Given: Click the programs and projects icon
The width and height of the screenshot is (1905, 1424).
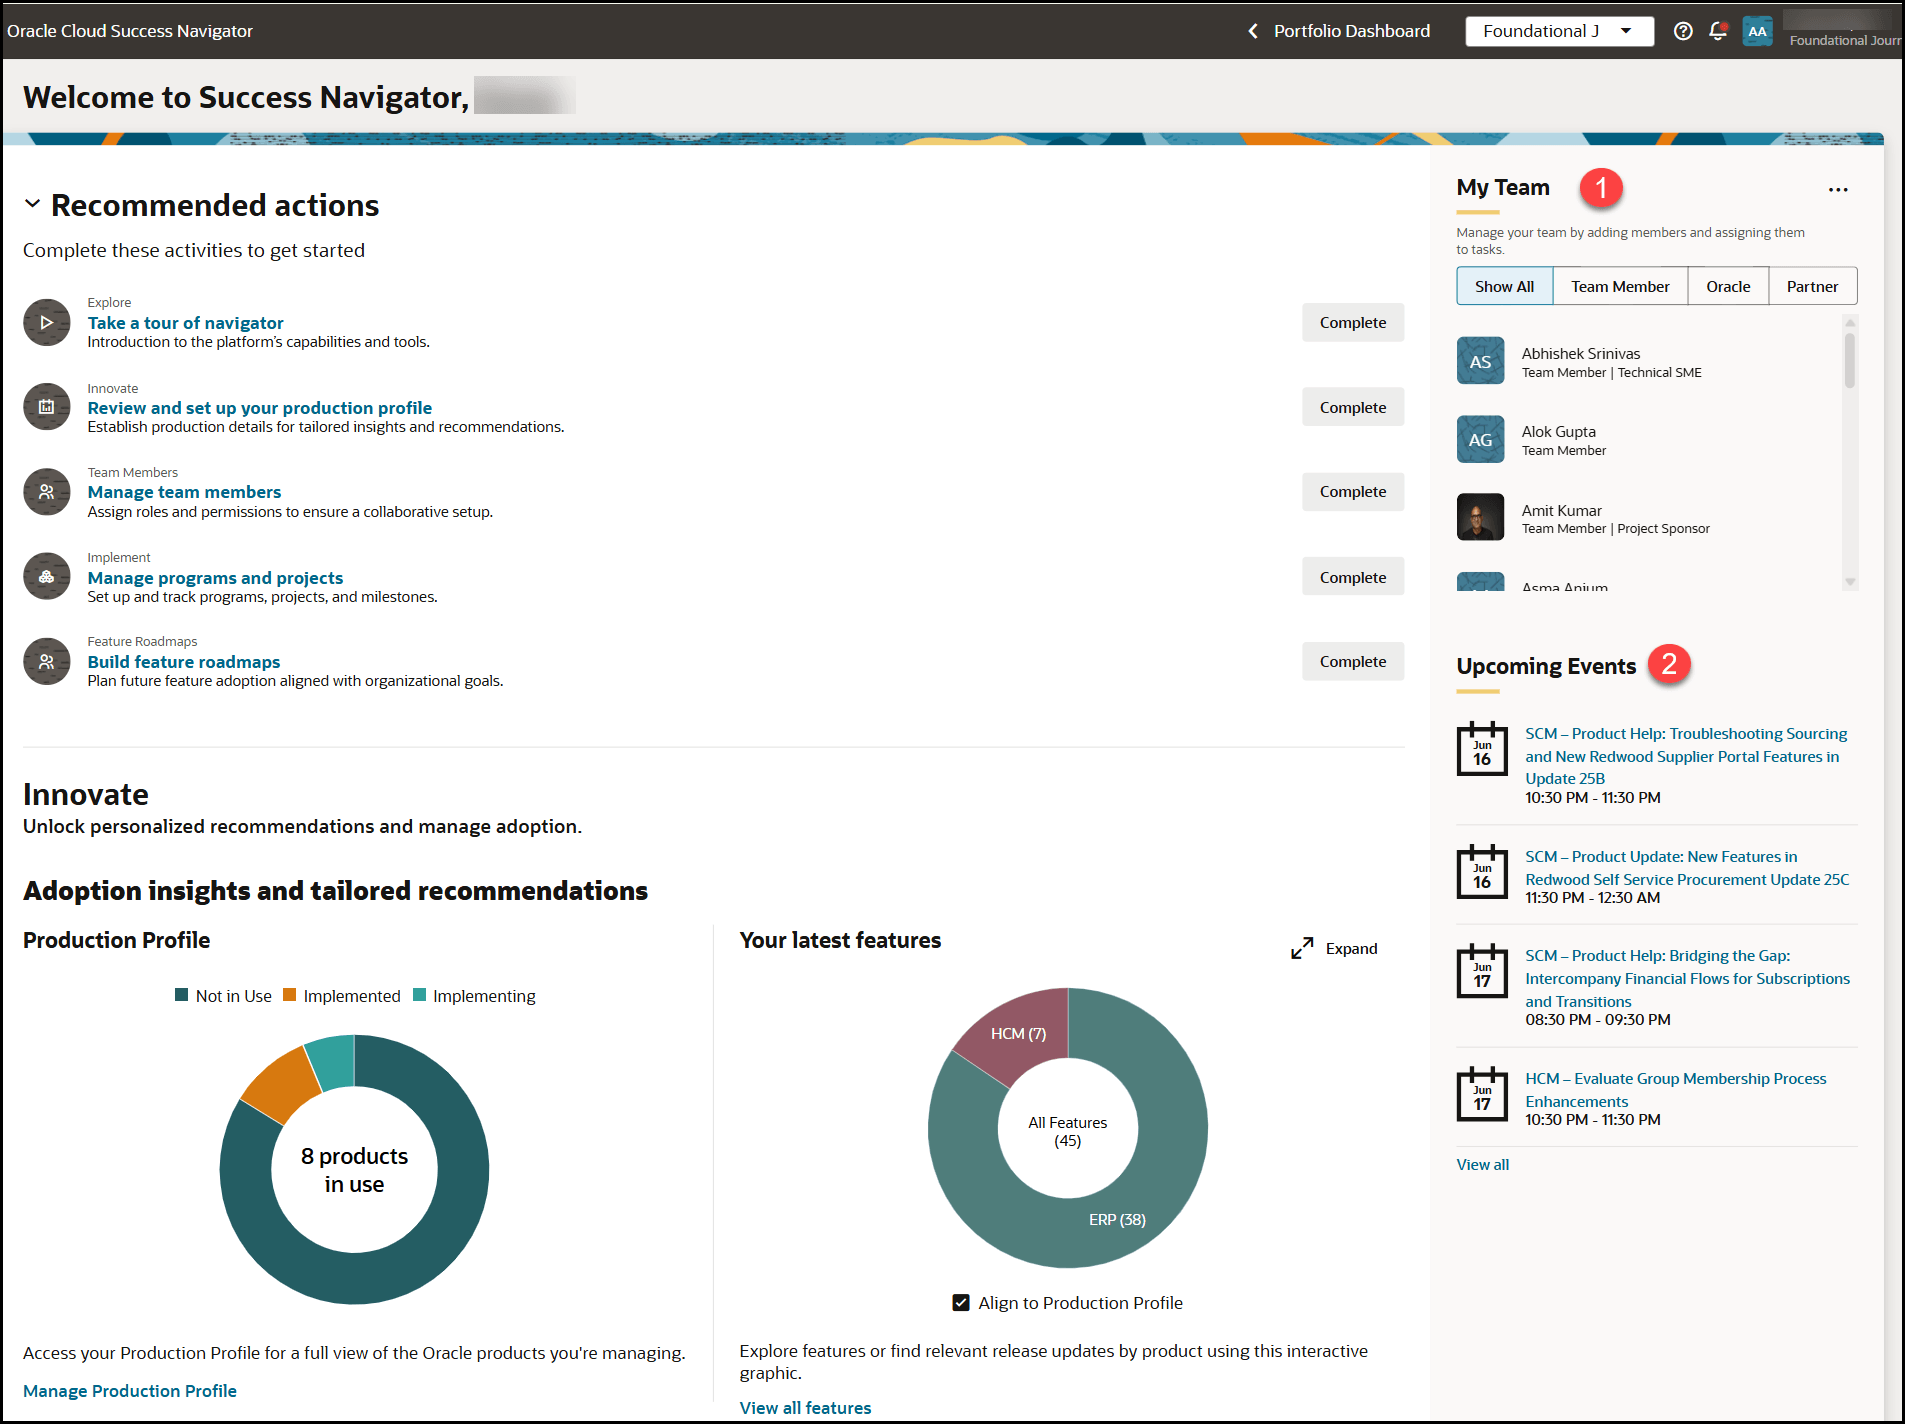Looking at the screenshot, I should coord(47,577).
